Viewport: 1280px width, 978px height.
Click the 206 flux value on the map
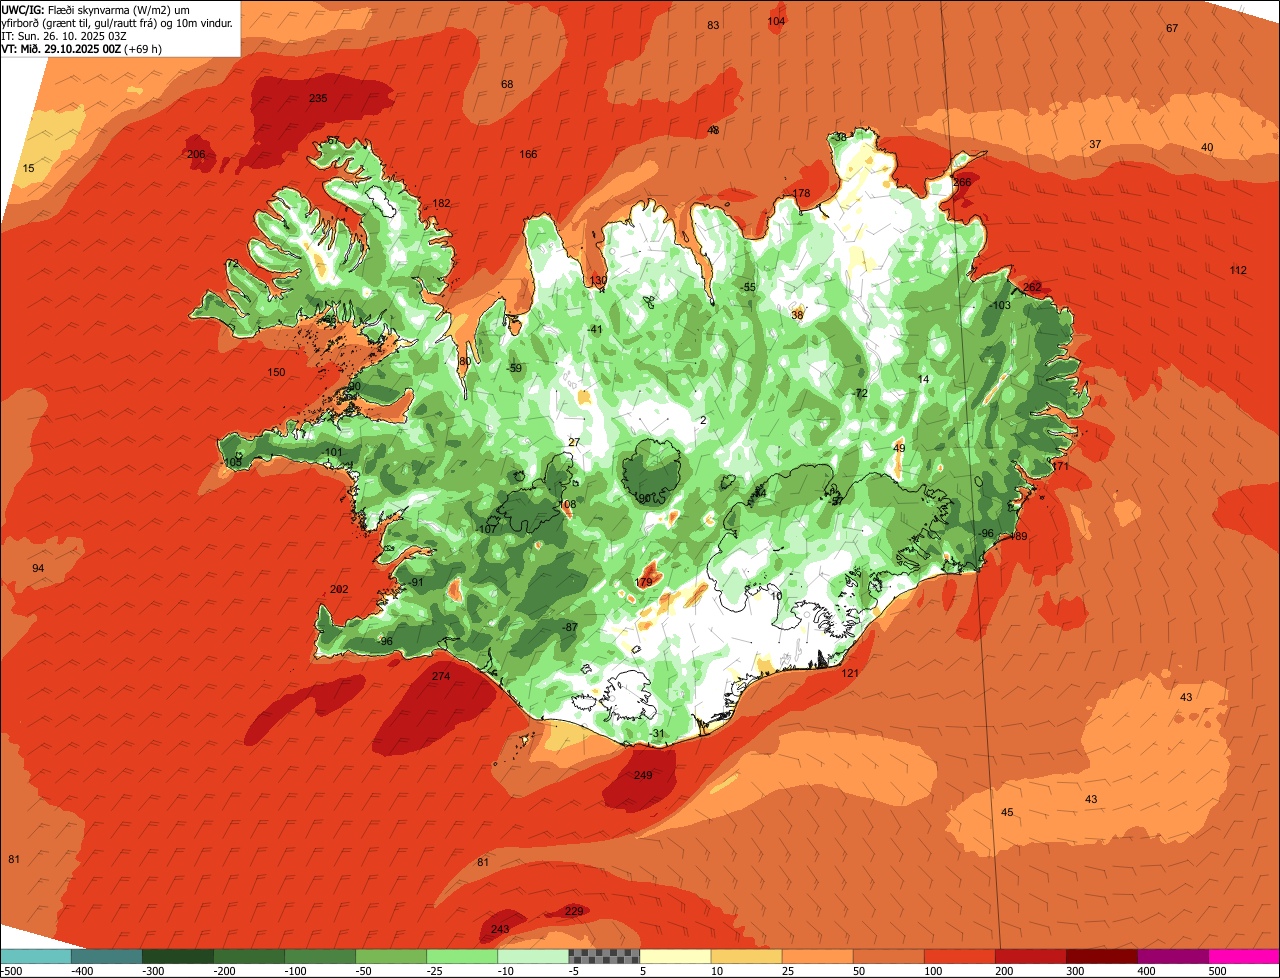coord(196,154)
